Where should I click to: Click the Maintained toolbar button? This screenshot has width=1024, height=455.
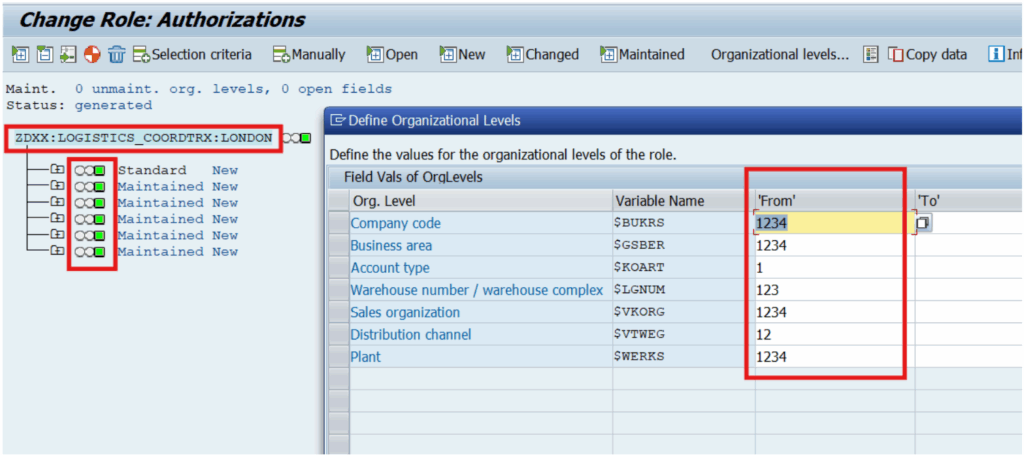click(642, 55)
